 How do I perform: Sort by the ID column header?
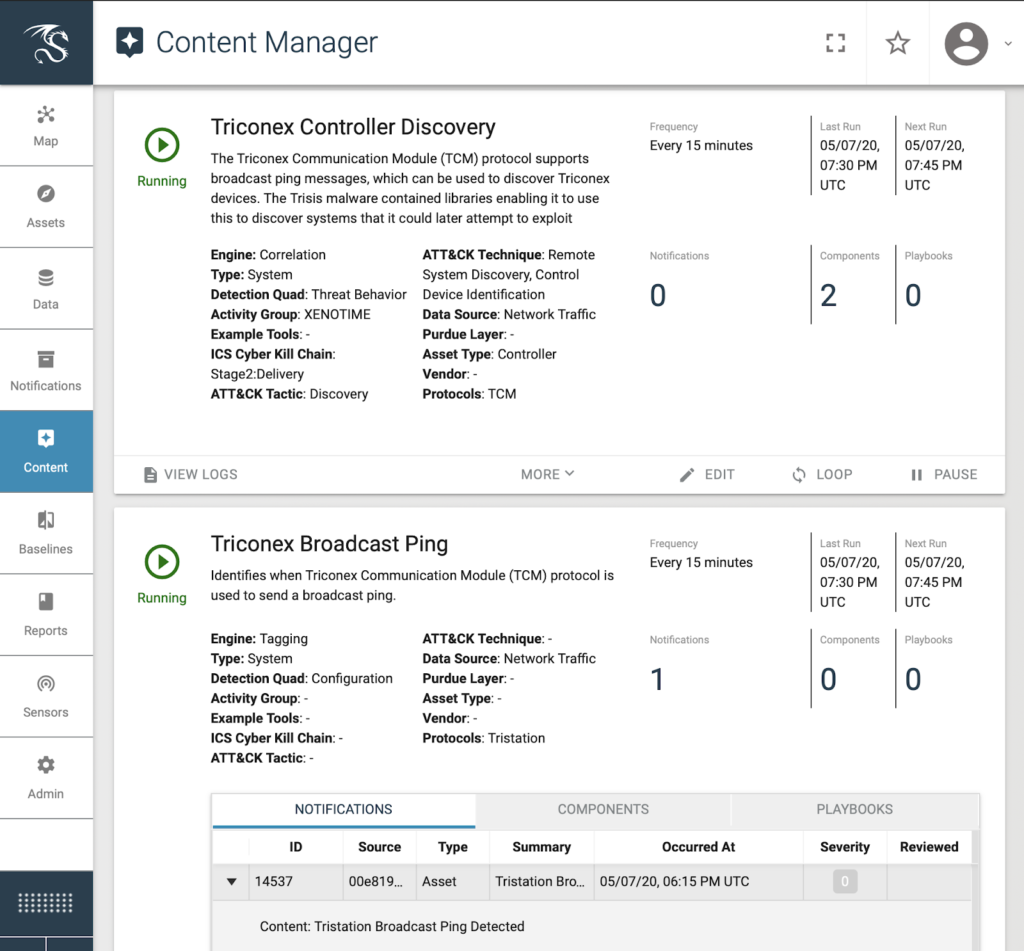[x=296, y=847]
